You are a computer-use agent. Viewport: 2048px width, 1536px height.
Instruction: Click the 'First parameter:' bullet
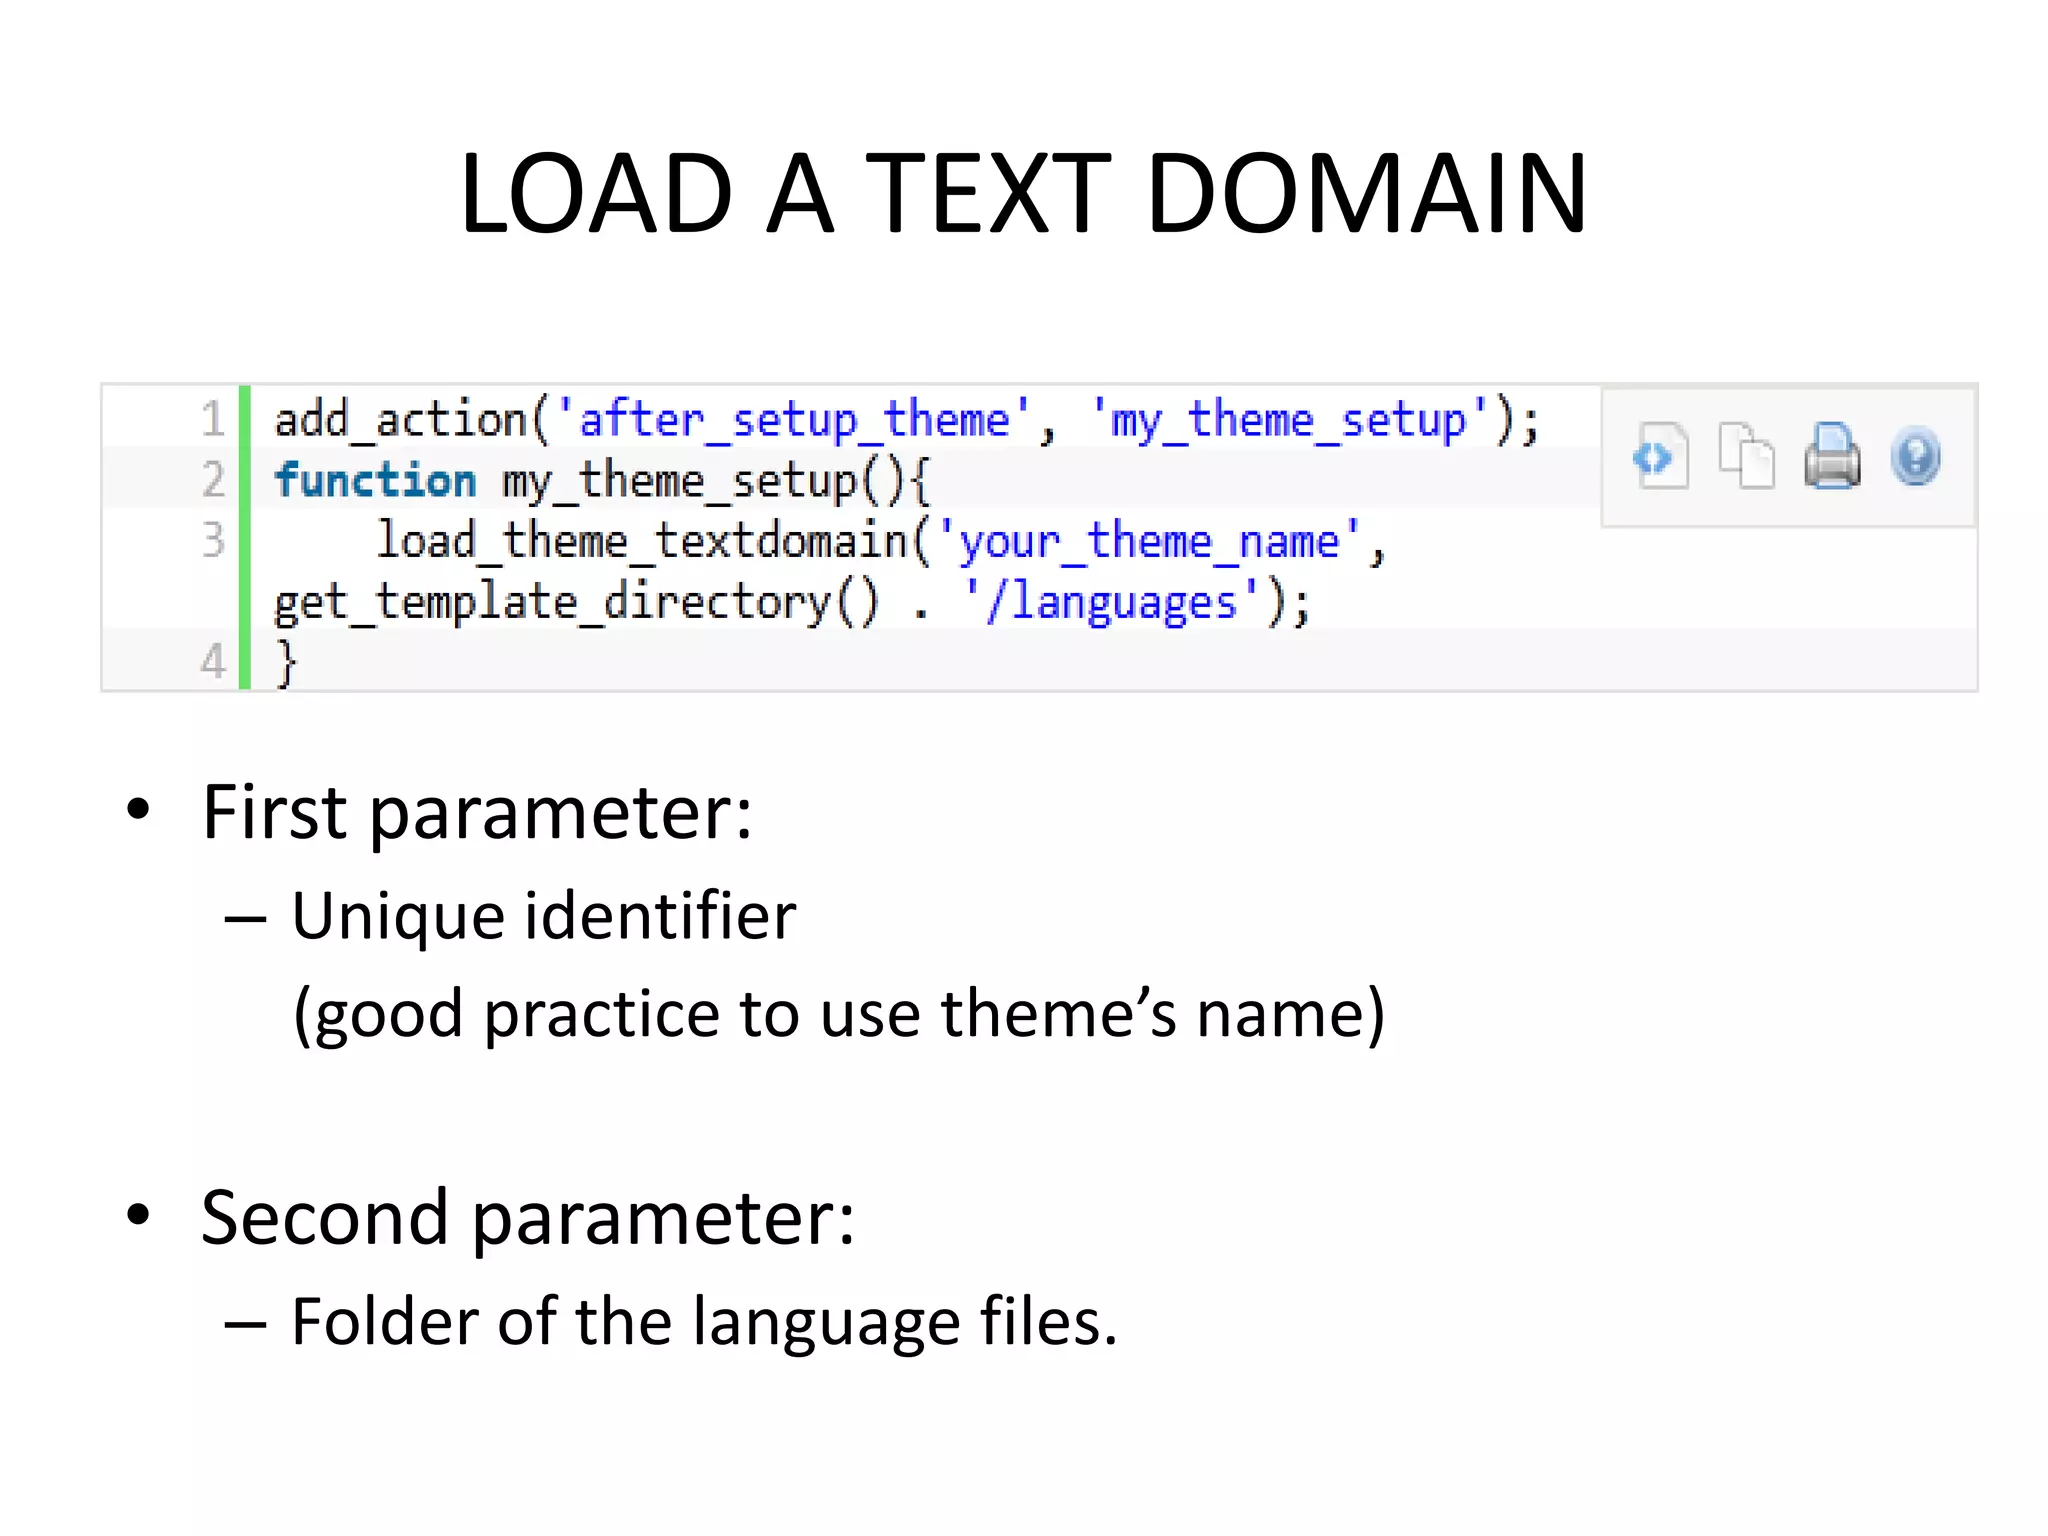pyautogui.click(x=477, y=812)
